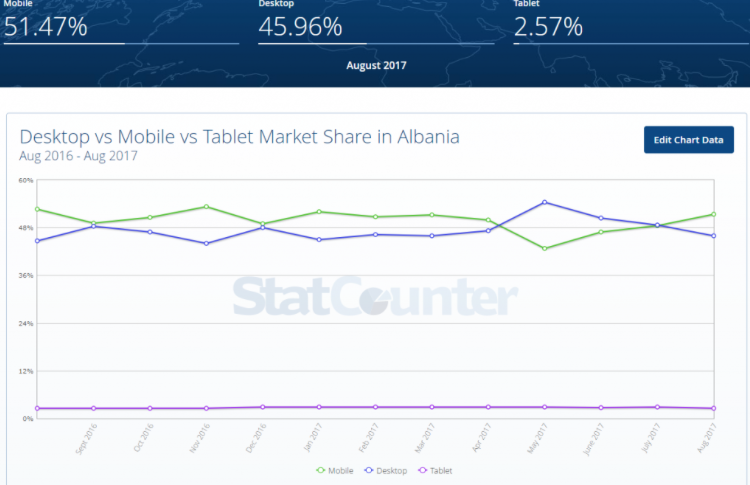Click the Mobile line dip at May 2017
The height and width of the screenshot is (485, 750).
[544, 248]
